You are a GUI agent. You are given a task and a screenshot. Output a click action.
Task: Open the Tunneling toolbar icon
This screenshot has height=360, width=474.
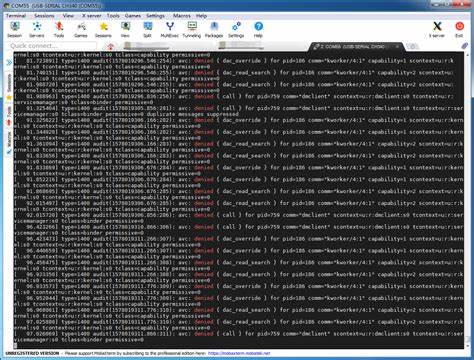(192, 29)
